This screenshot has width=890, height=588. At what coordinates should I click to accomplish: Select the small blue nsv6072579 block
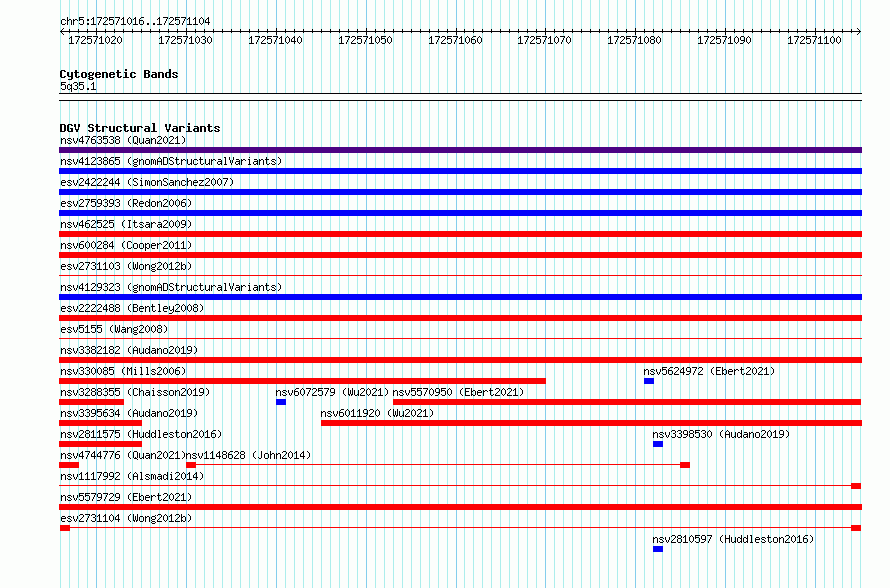281,402
